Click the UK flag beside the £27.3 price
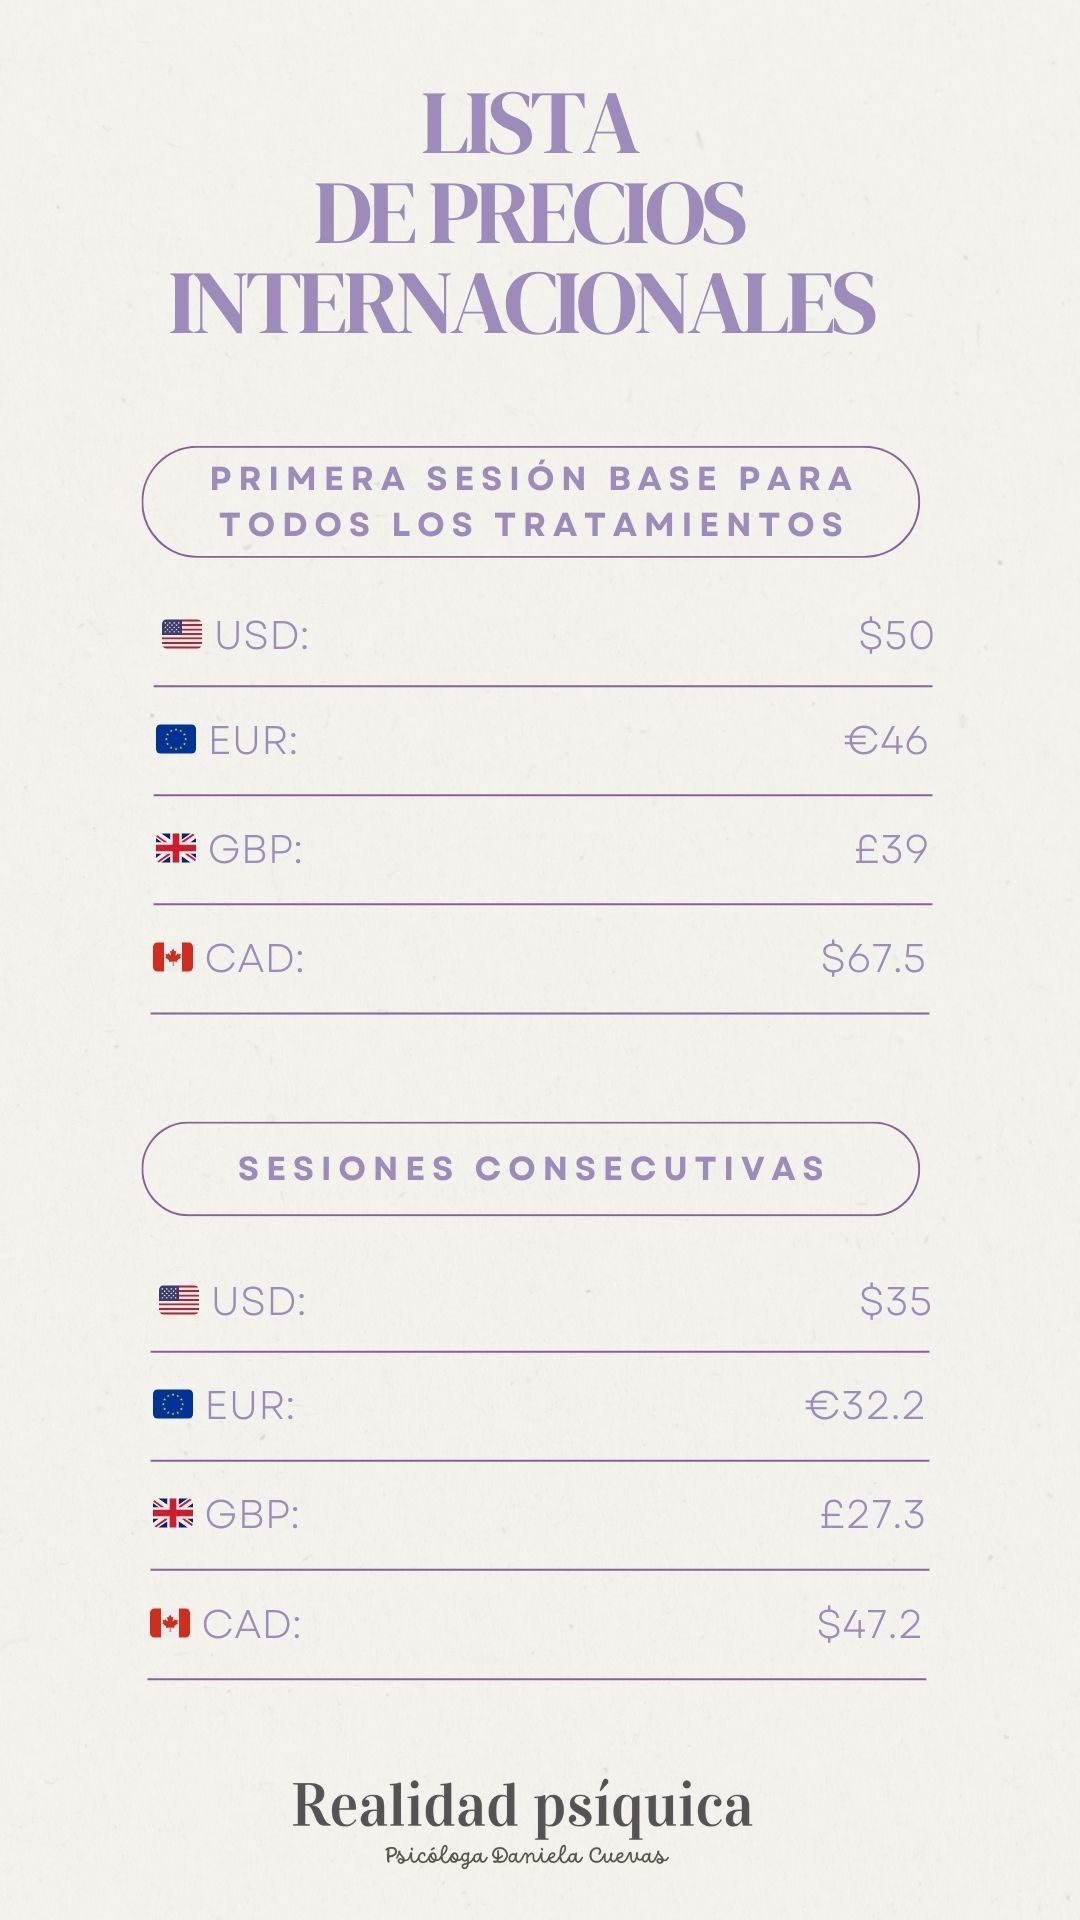 point(172,1513)
